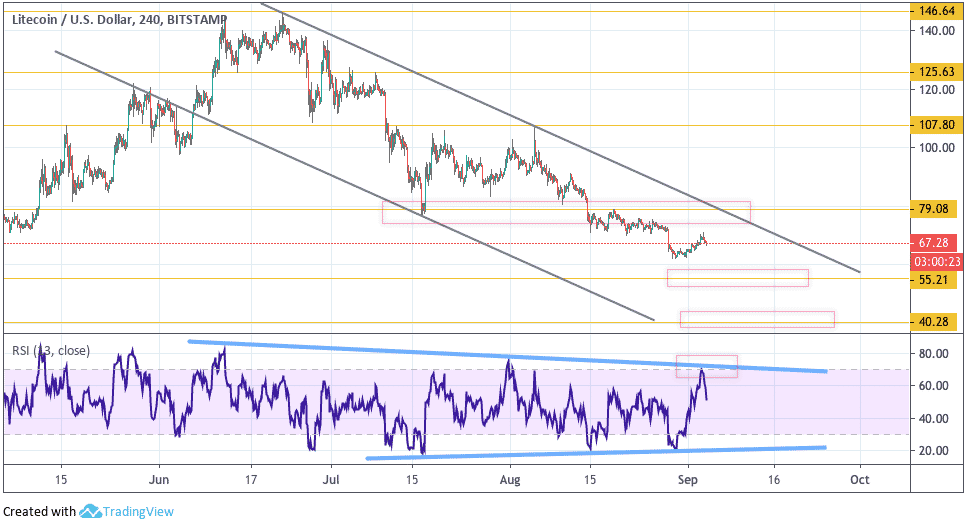The width and height of the screenshot is (966, 529).
Task: Click the Oct label on time axis
Action: point(859,480)
